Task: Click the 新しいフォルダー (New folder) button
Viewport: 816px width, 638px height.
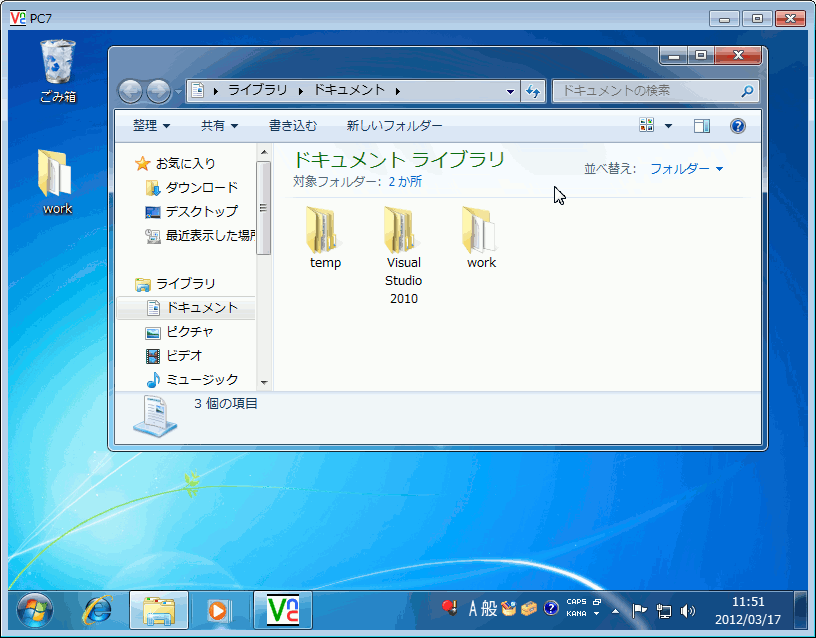Action: coord(394,126)
